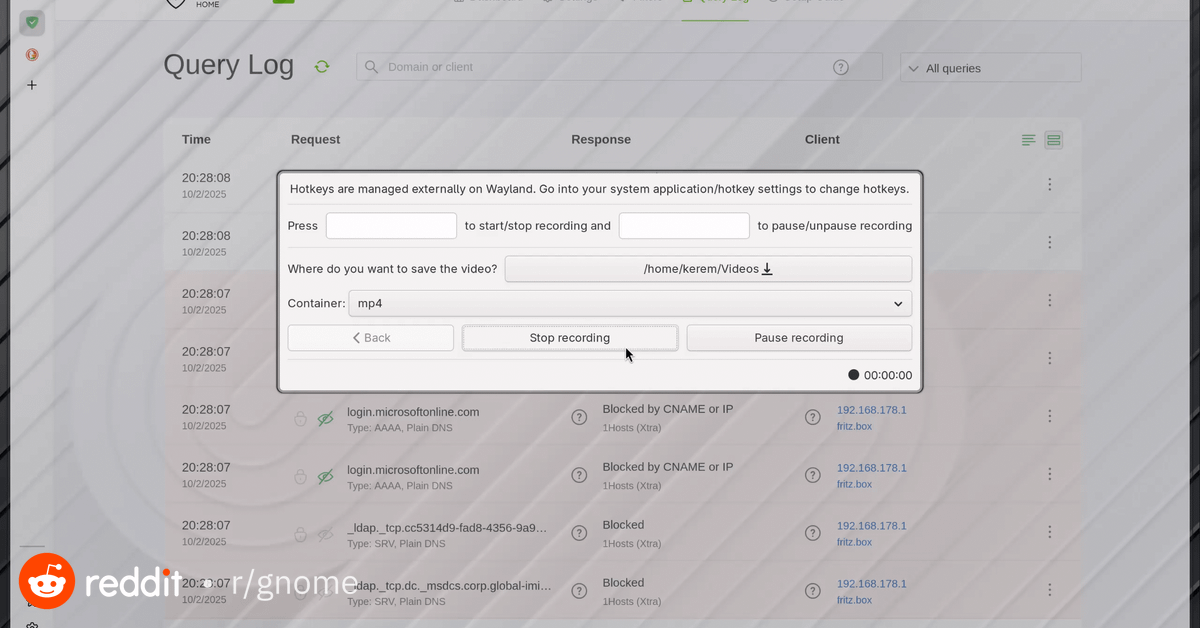Focus the Domain or client search box

[600, 67]
